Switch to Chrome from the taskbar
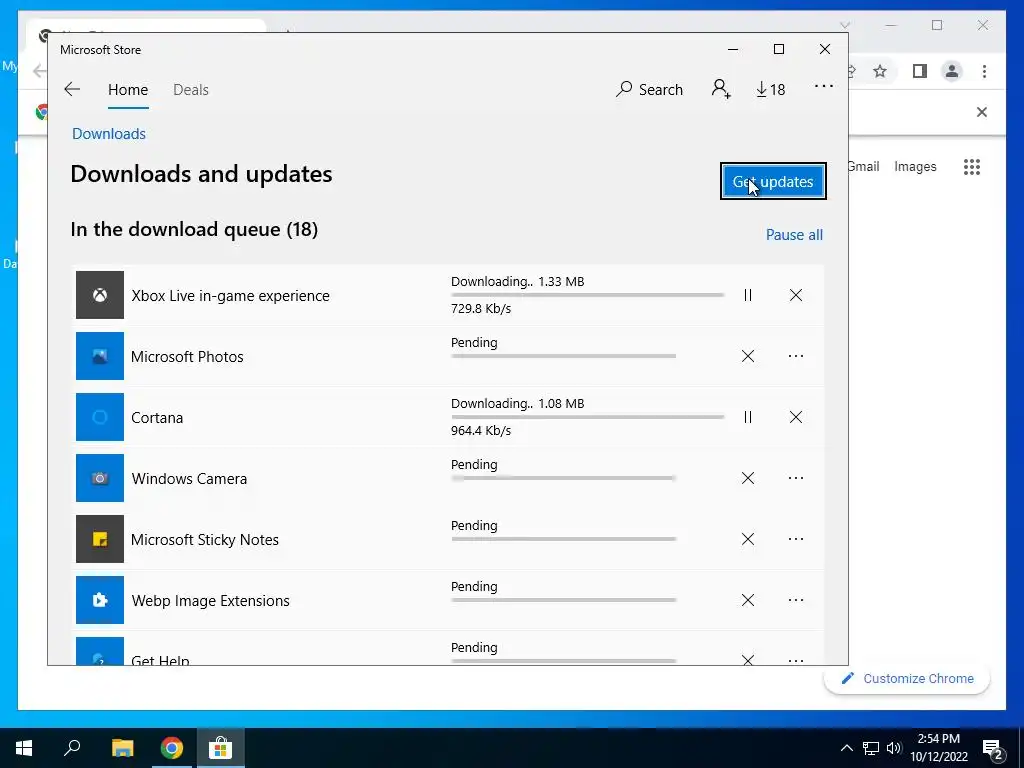 172,748
